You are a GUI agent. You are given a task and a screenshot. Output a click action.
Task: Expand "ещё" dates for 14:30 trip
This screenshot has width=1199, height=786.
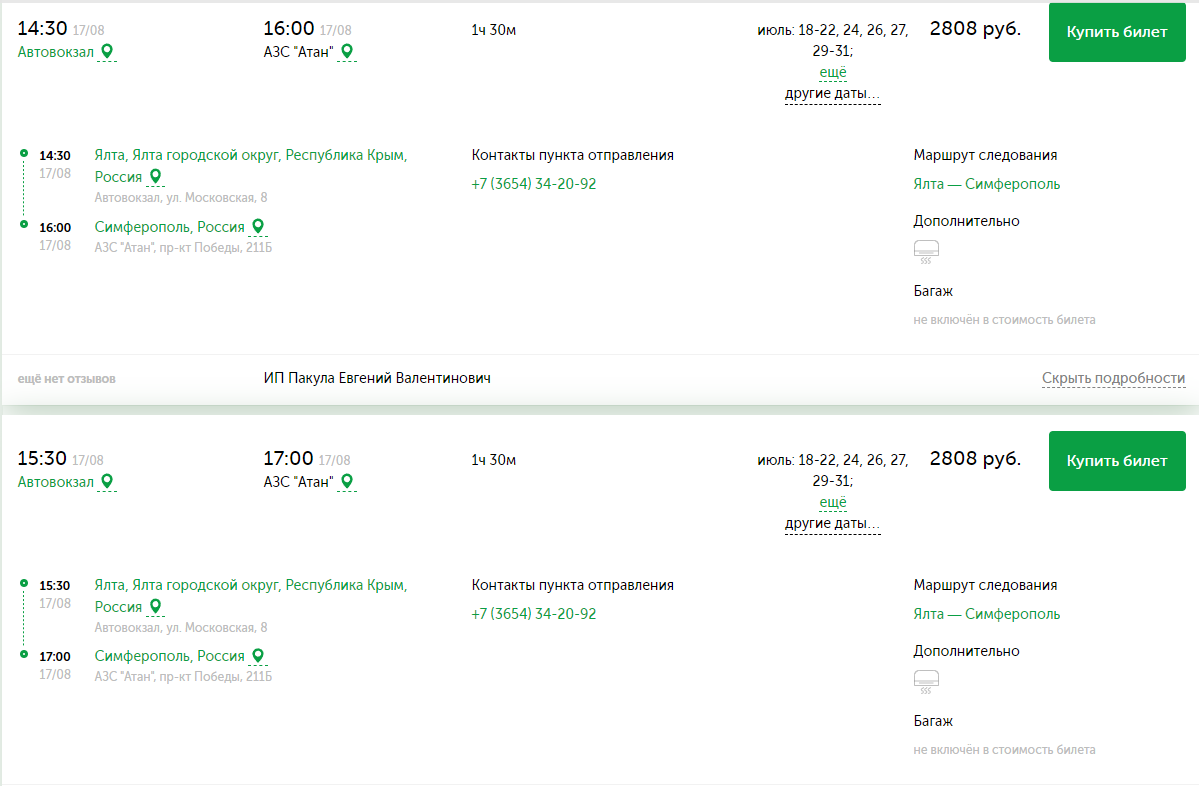[x=832, y=72]
